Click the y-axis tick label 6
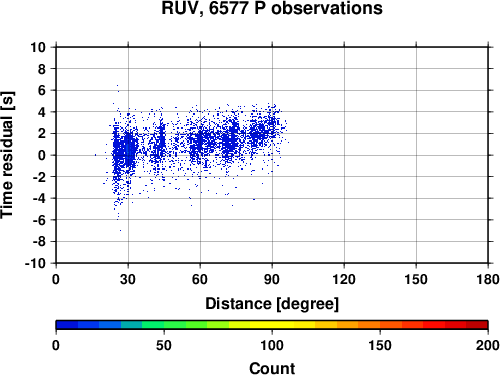This screenshot has height=375, width=500. [x=42, y=90]
